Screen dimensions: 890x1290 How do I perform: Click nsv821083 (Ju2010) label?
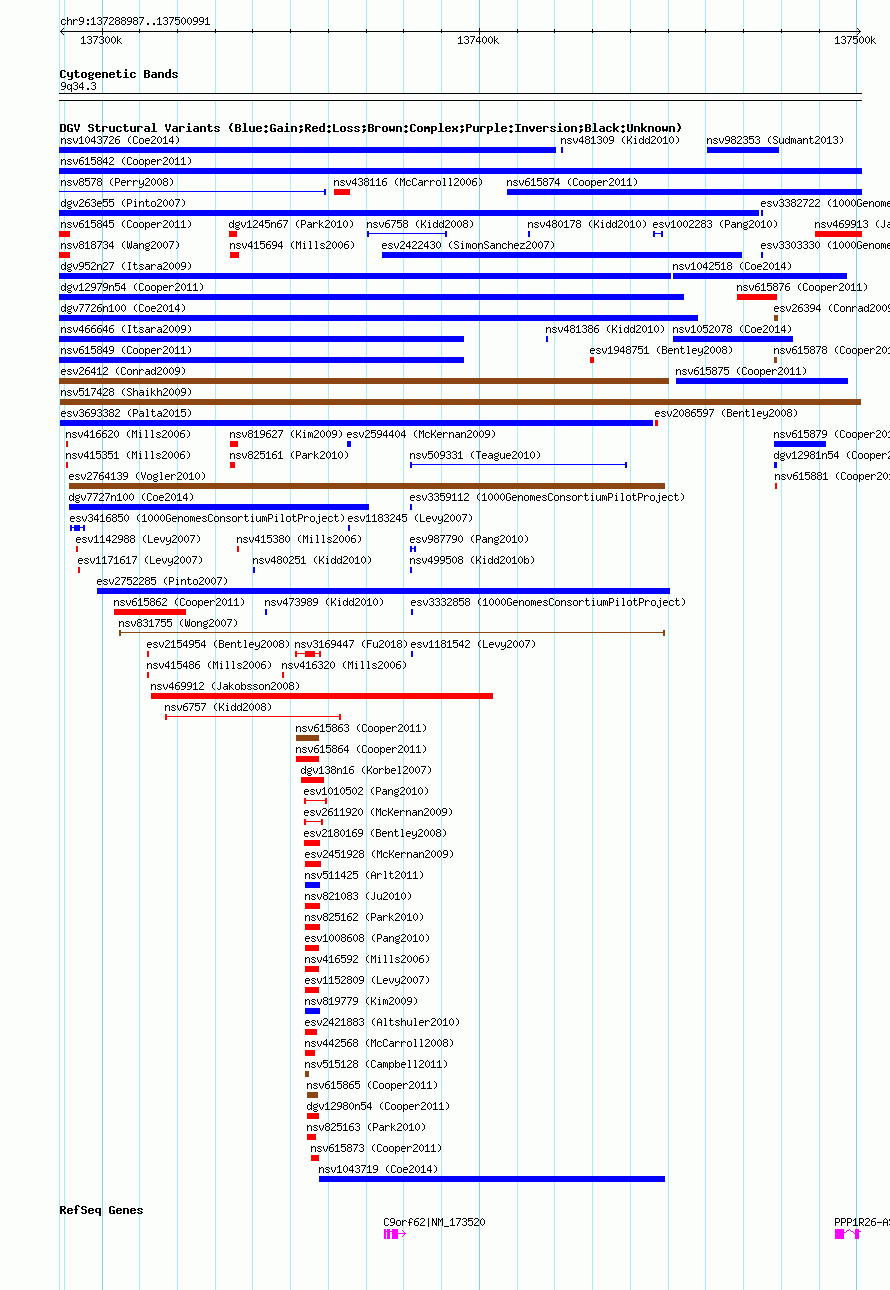click(358, 896)
